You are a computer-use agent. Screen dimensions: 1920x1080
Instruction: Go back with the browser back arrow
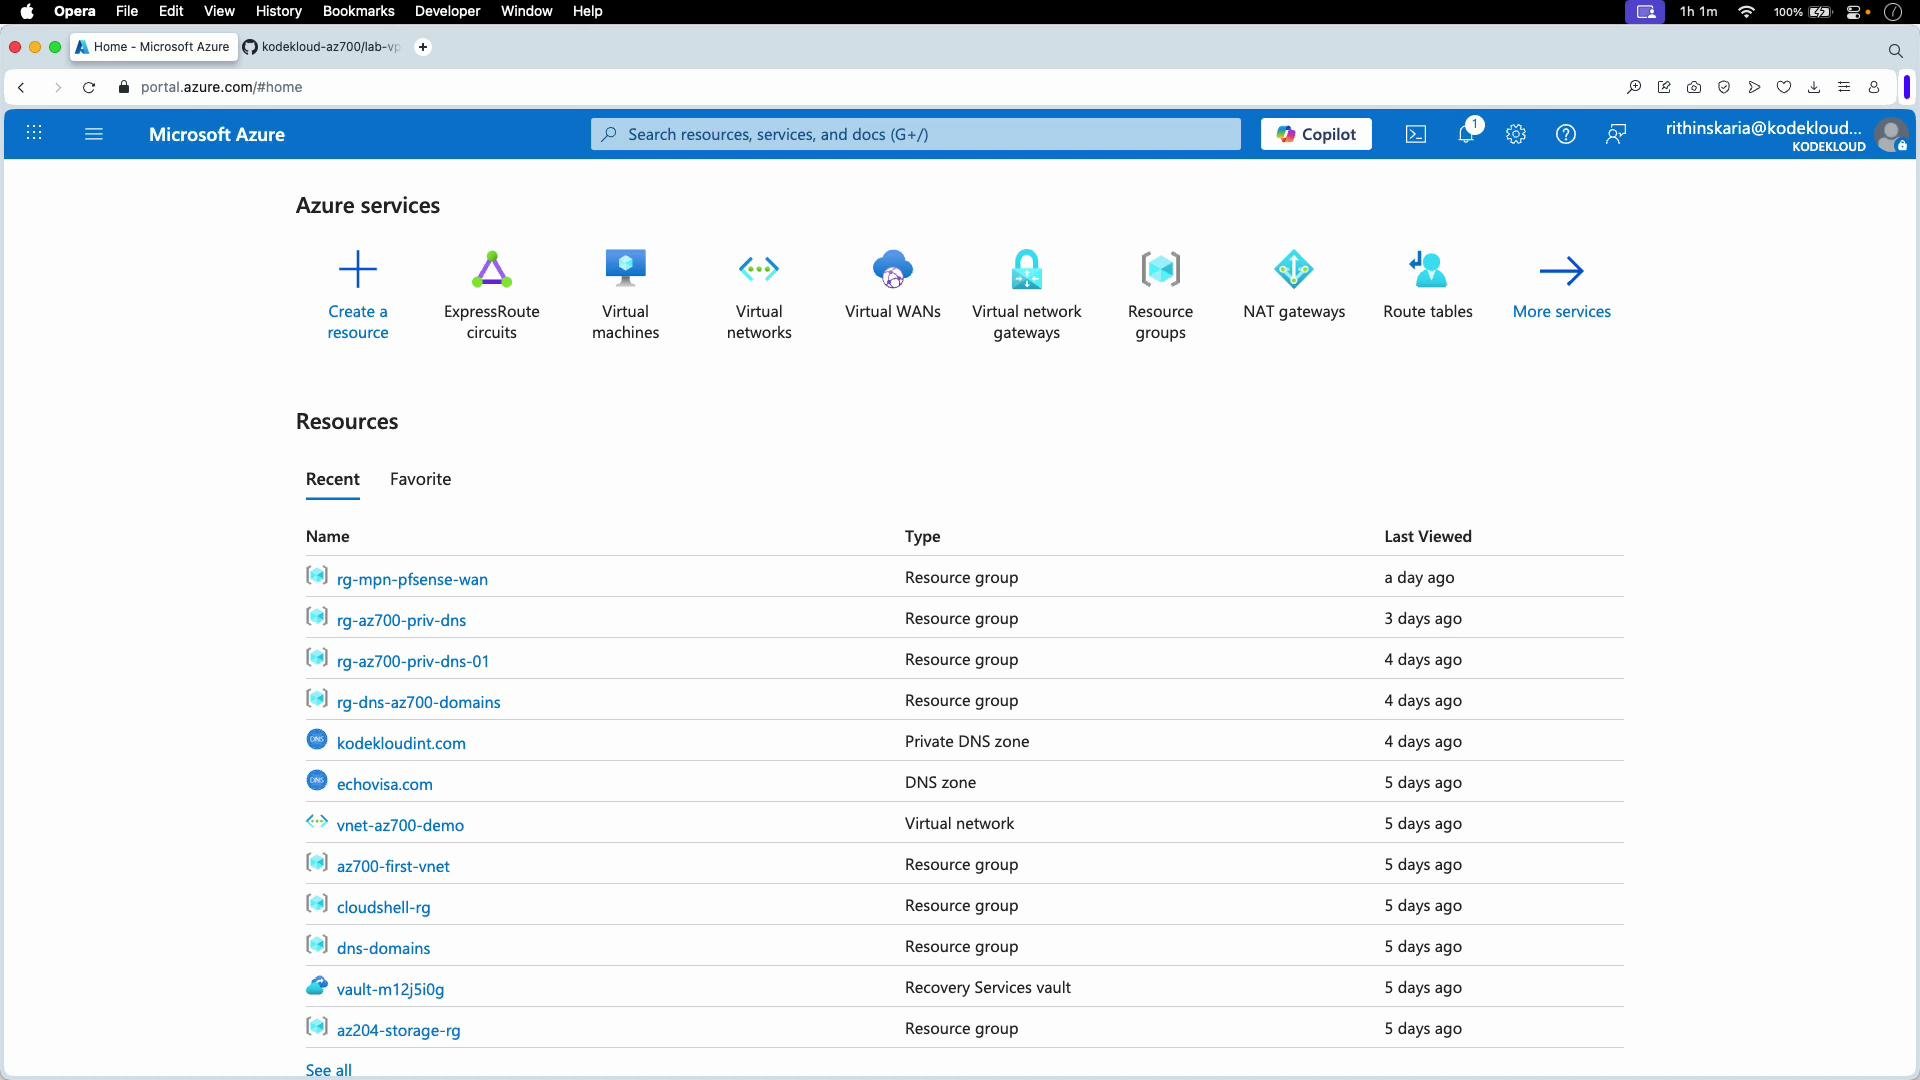(x=21, y=87)
